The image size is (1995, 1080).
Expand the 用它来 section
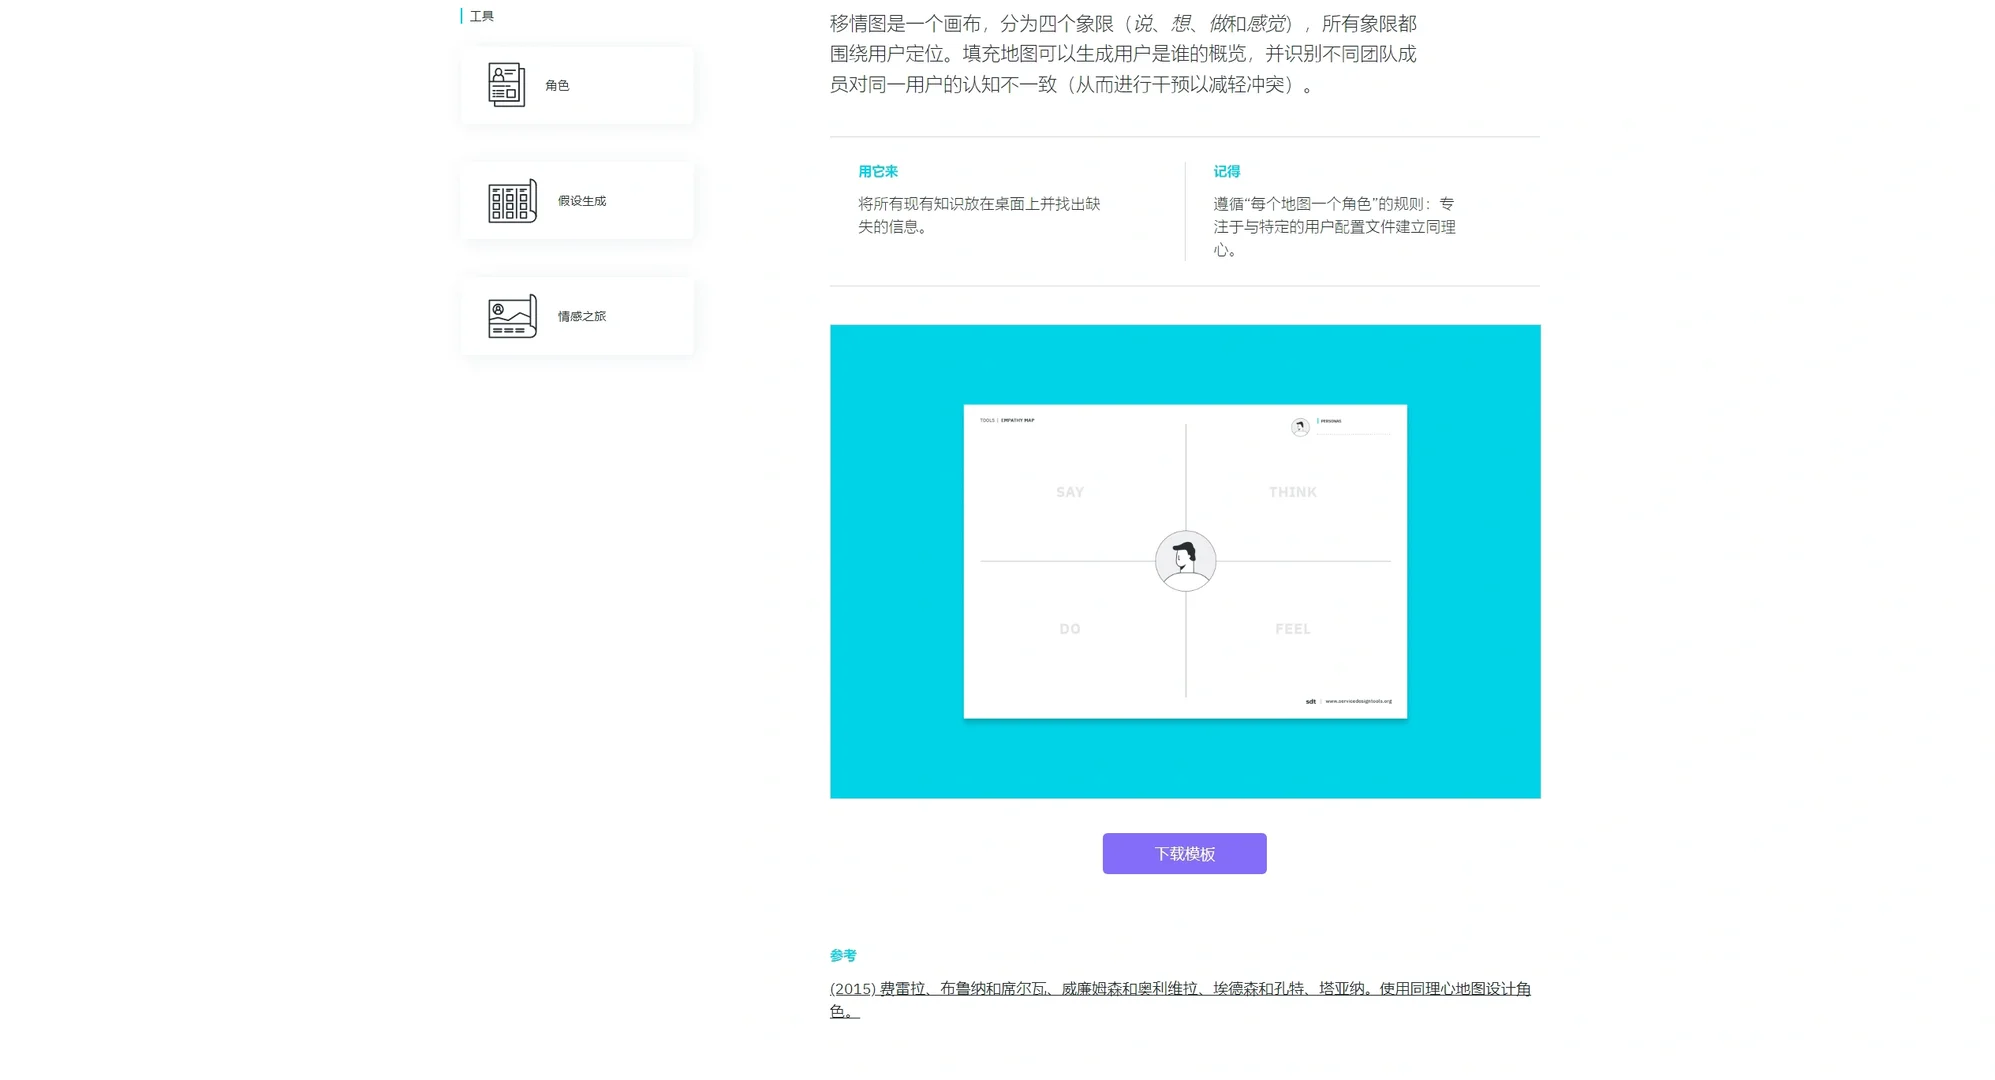(x=877, y=171)
